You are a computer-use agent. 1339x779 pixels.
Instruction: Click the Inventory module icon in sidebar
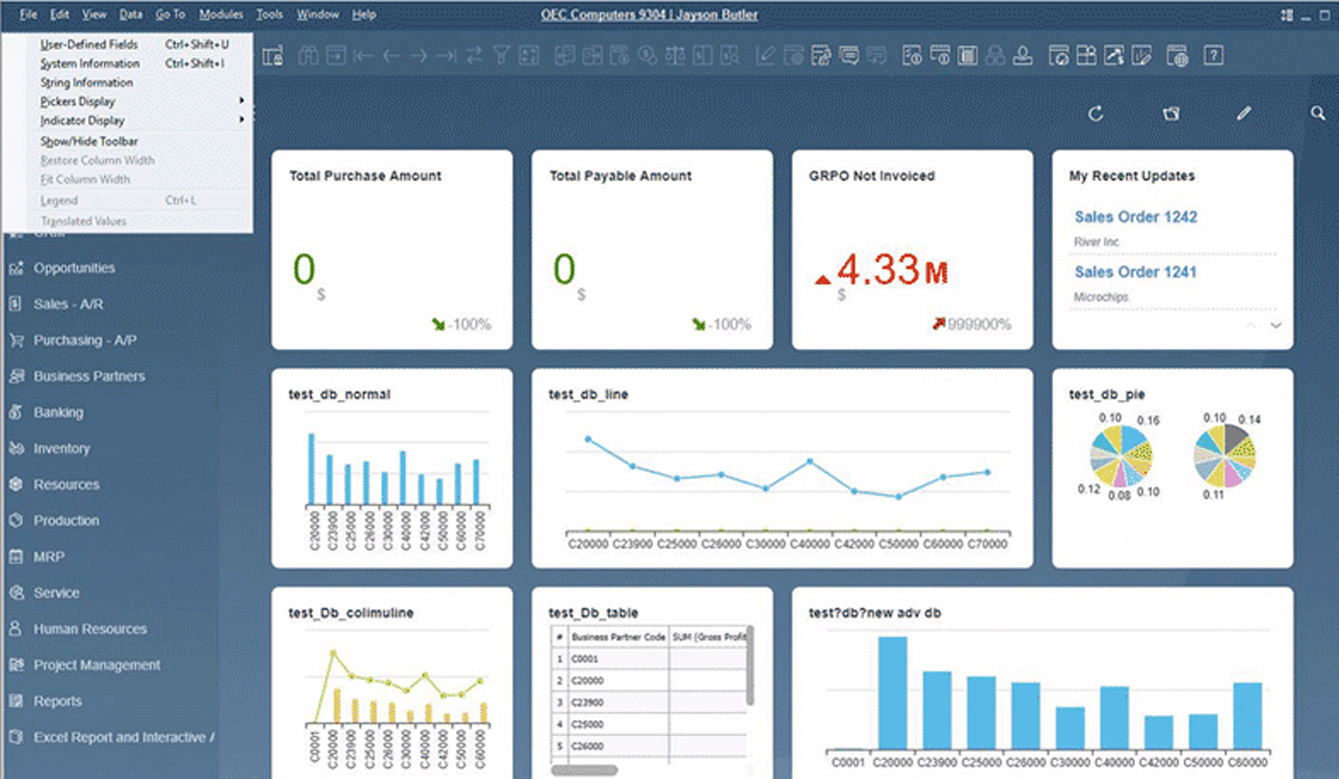coord(16,449)
